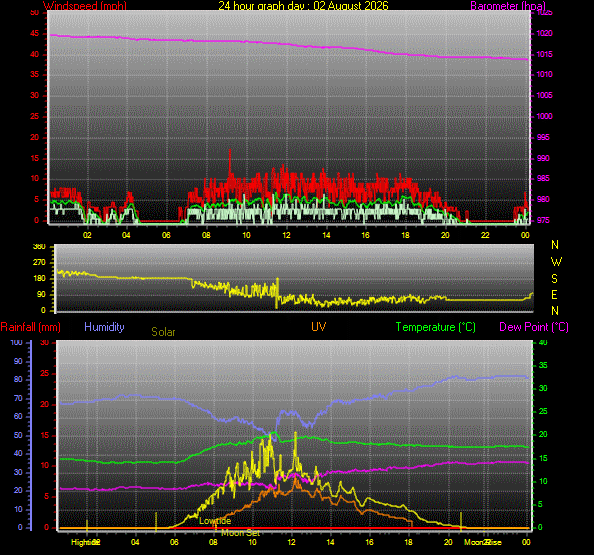Click the 'Windspeed (mph)' axis title

pos(85,6)
